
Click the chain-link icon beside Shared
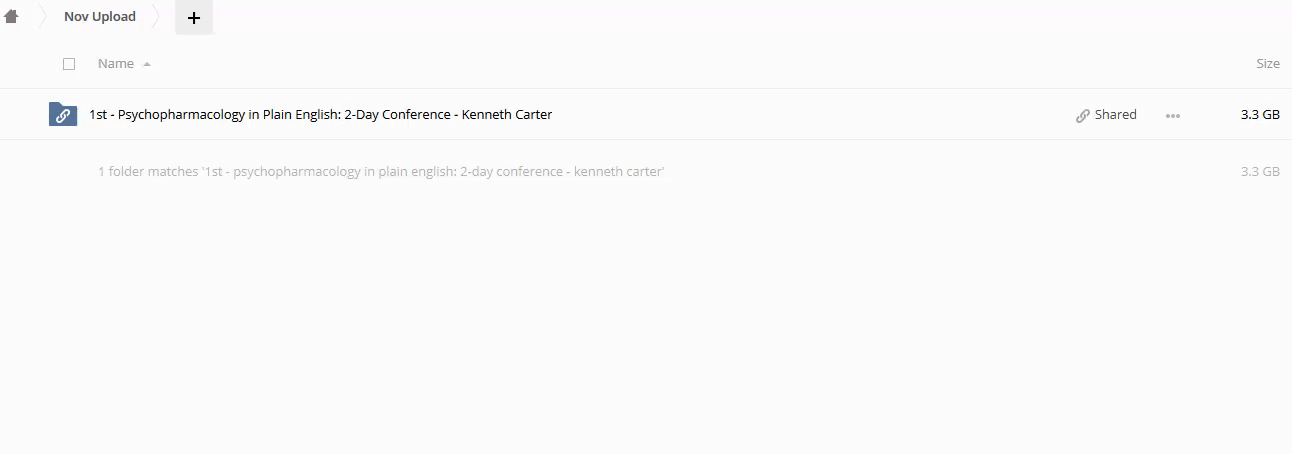click(1083, 115)
